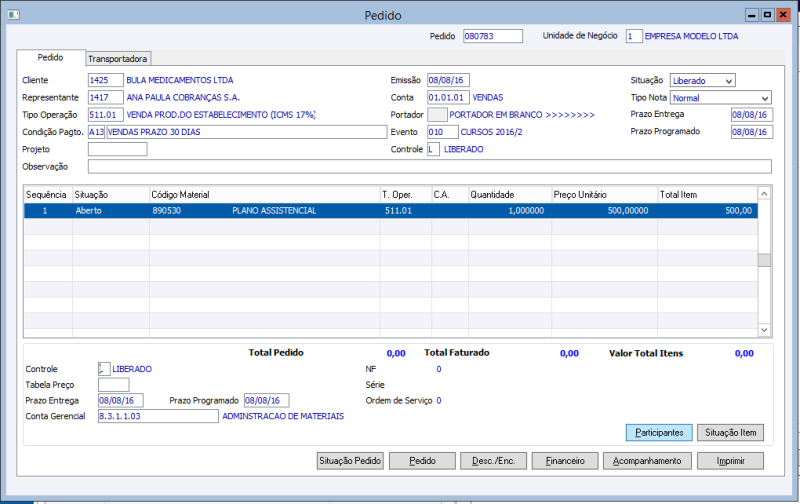Click the window system icon in title bar
This screenshot has width=800, height=504.
click(13, 15)
